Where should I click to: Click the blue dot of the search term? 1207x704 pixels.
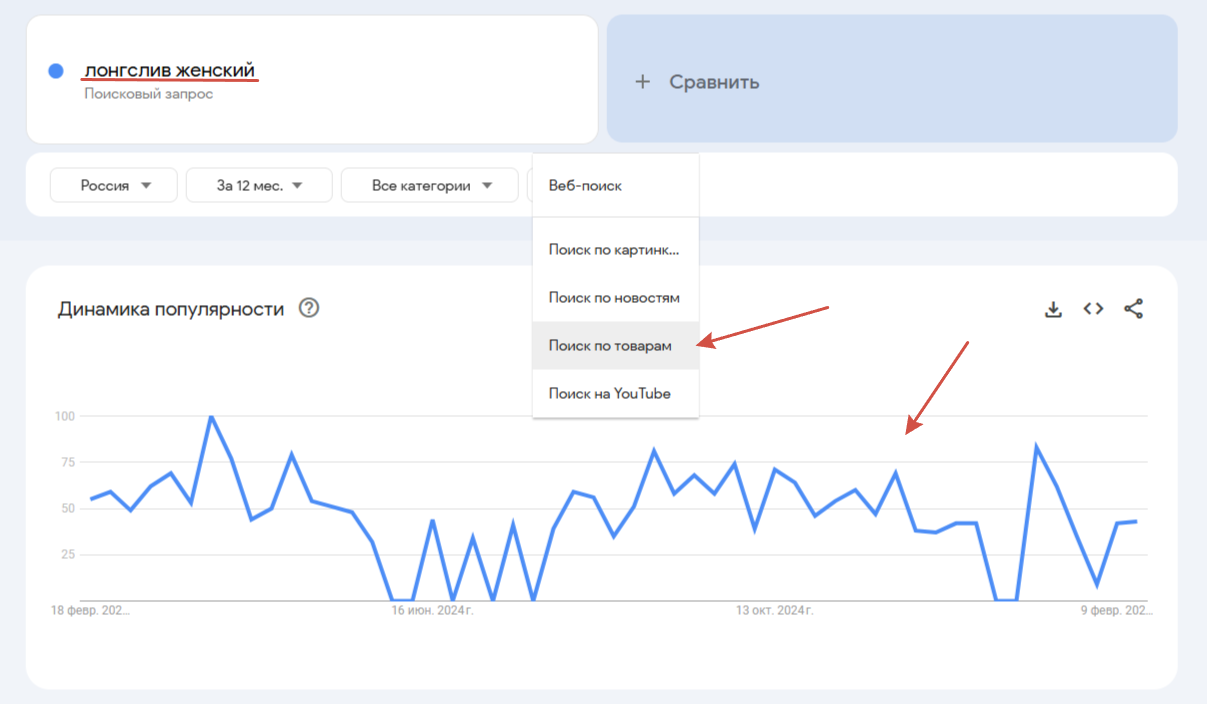tap(56, 71)
